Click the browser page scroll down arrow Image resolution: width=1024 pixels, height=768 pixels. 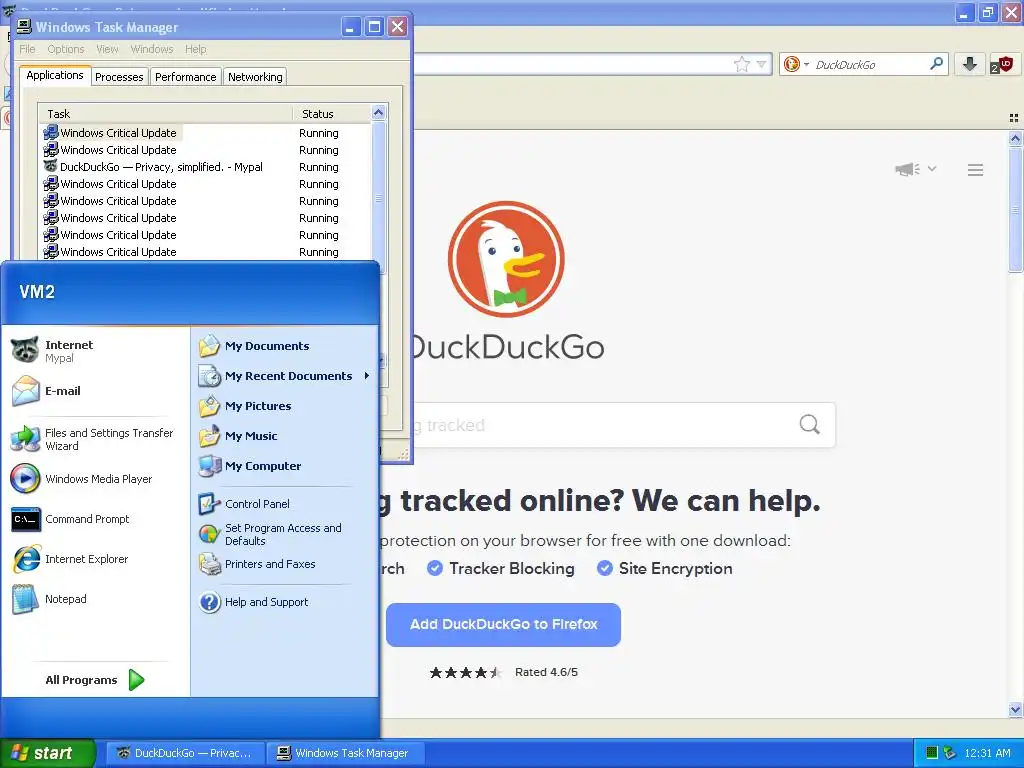click(x=1015, y=709)
